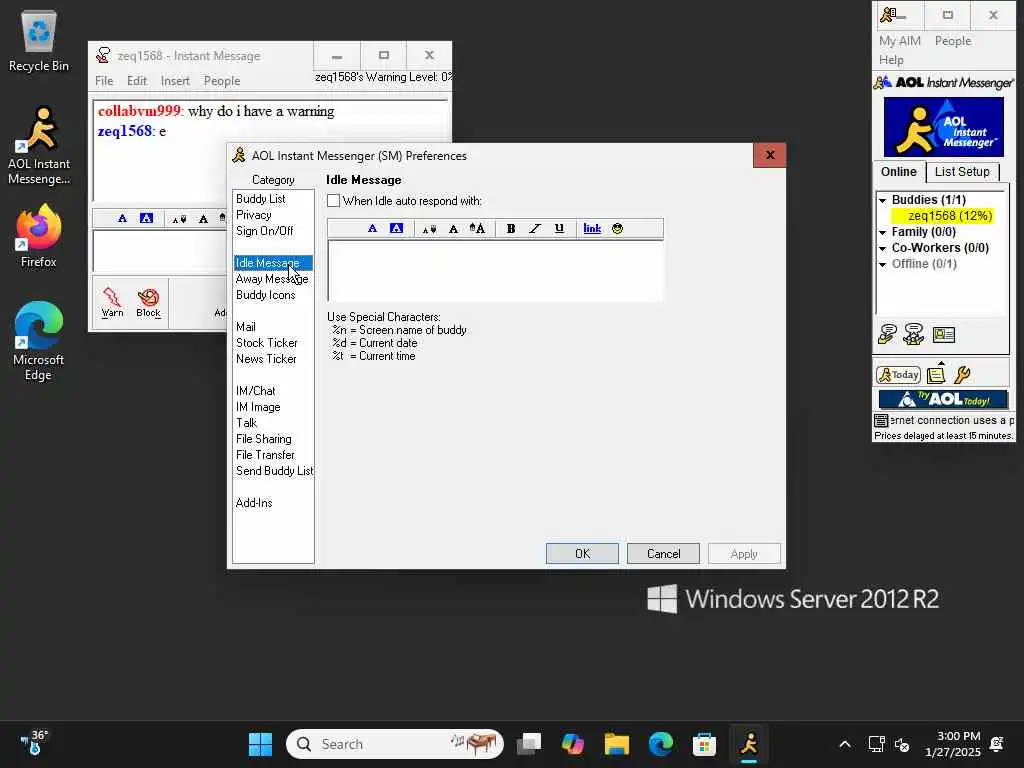
Task: Open Help menu in Buddy List
Action: tap(891, 59)
